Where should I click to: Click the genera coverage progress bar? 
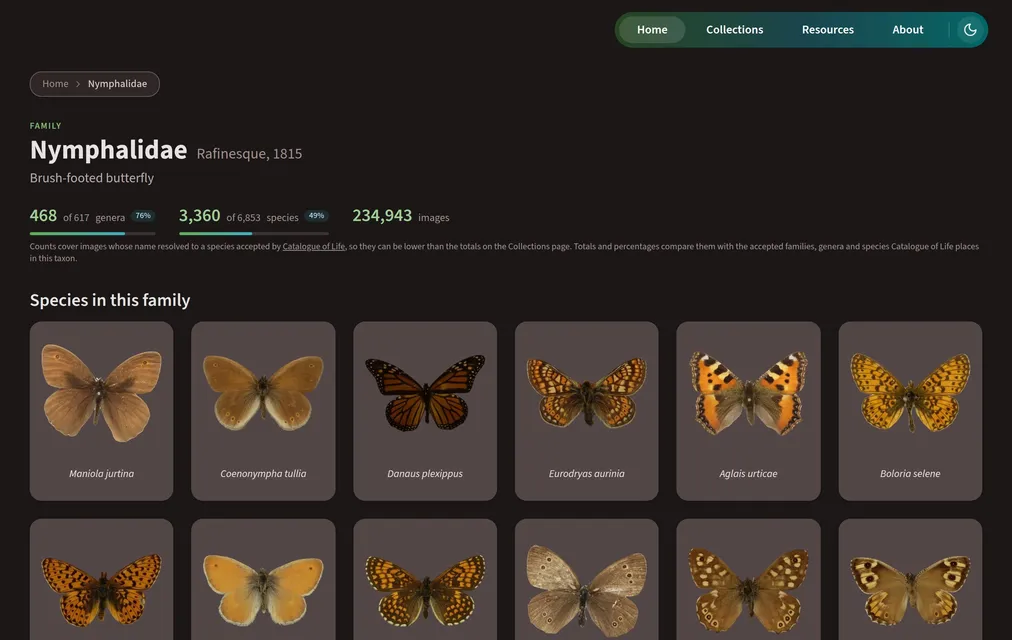[x=93, y=234]
